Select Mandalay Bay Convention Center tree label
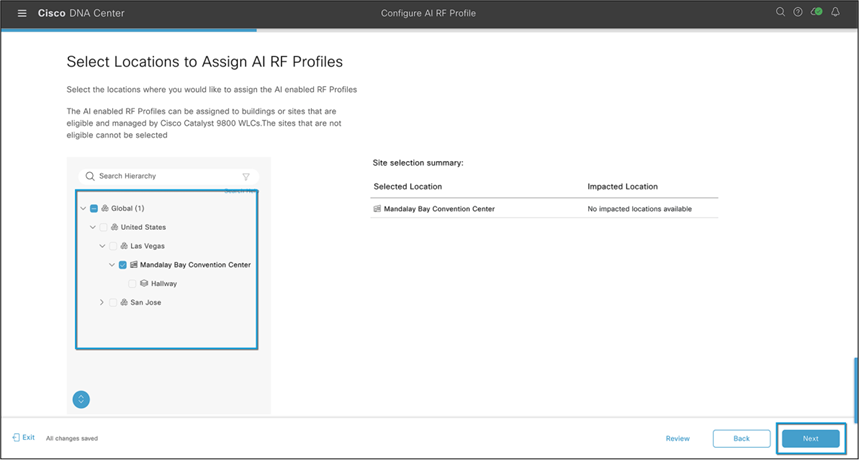The height and width of the screenshot is (460, 859). point(196,265)
